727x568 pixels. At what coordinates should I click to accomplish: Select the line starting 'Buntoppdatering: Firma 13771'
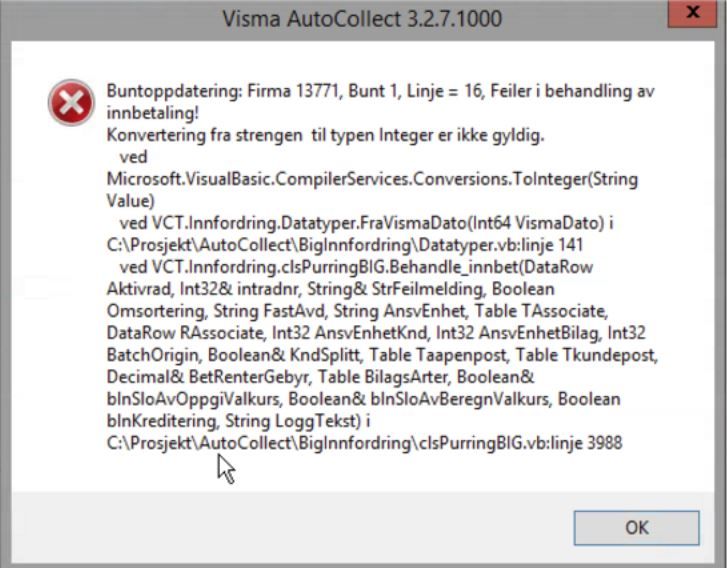pyautogui.click(x=380, y=91)
